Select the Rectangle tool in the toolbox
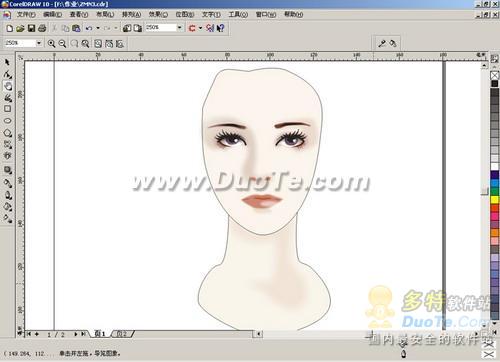 (x=7, y=109)
